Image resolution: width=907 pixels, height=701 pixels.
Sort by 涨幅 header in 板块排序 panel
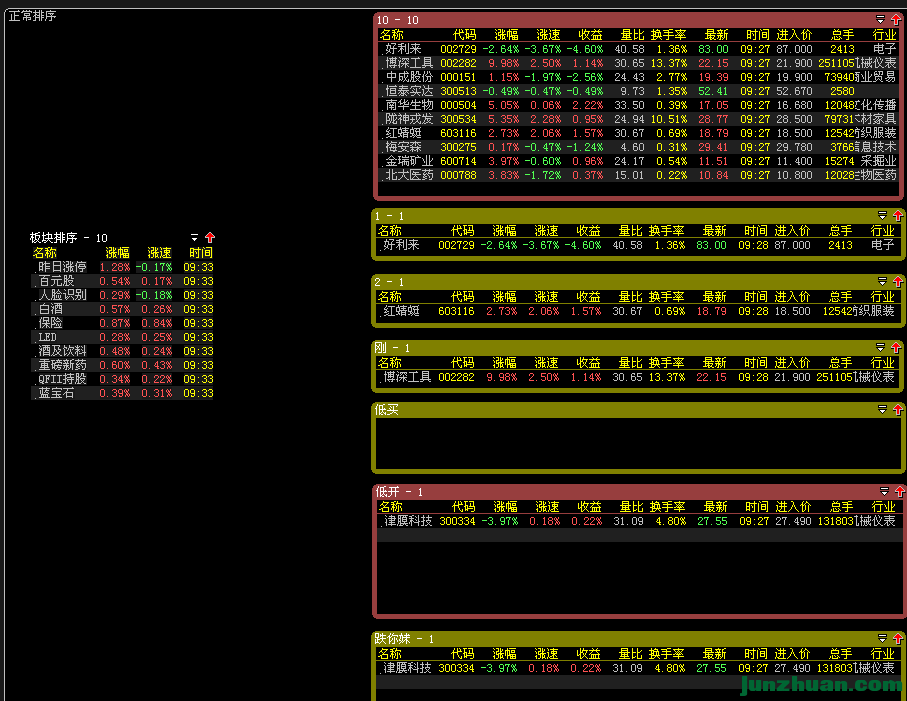(x=118, y=253)
